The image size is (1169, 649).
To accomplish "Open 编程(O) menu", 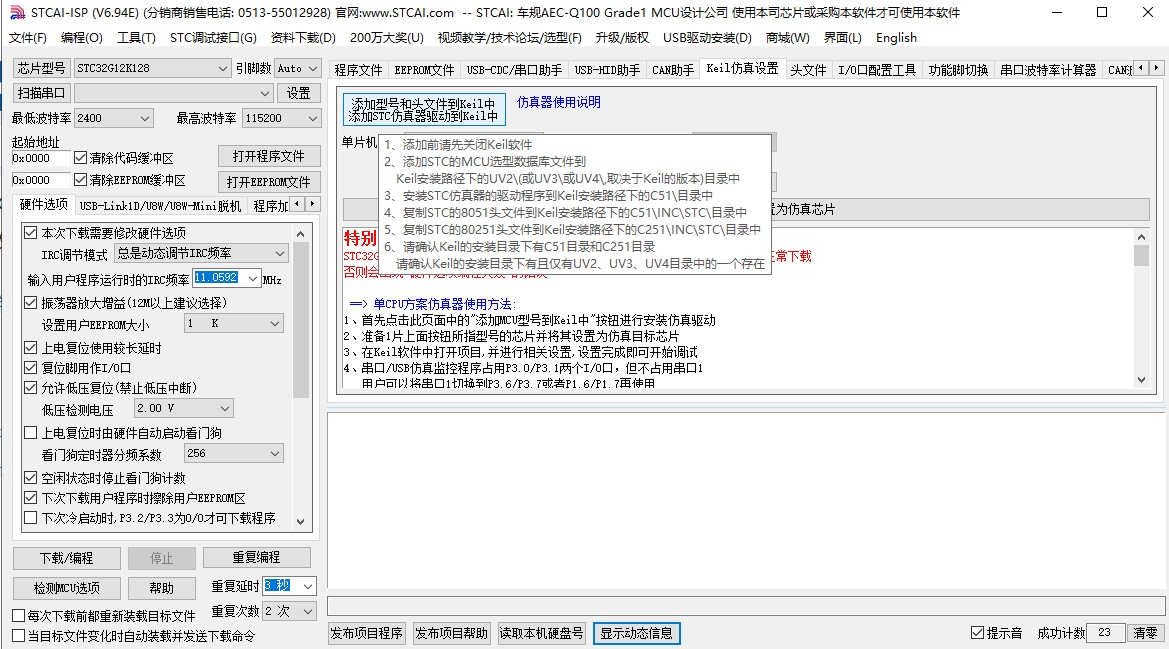I will (x=82, y=37).
